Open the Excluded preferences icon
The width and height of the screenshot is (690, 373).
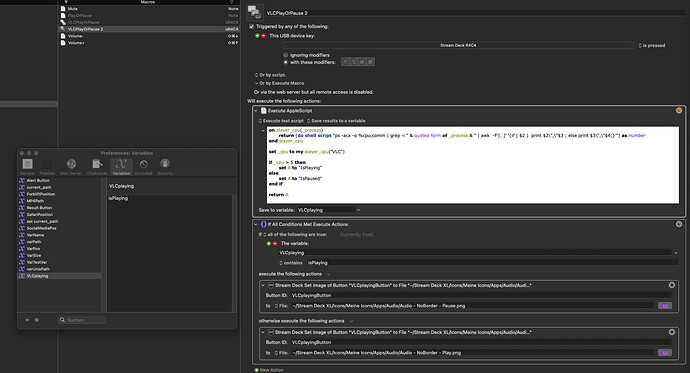143,167
